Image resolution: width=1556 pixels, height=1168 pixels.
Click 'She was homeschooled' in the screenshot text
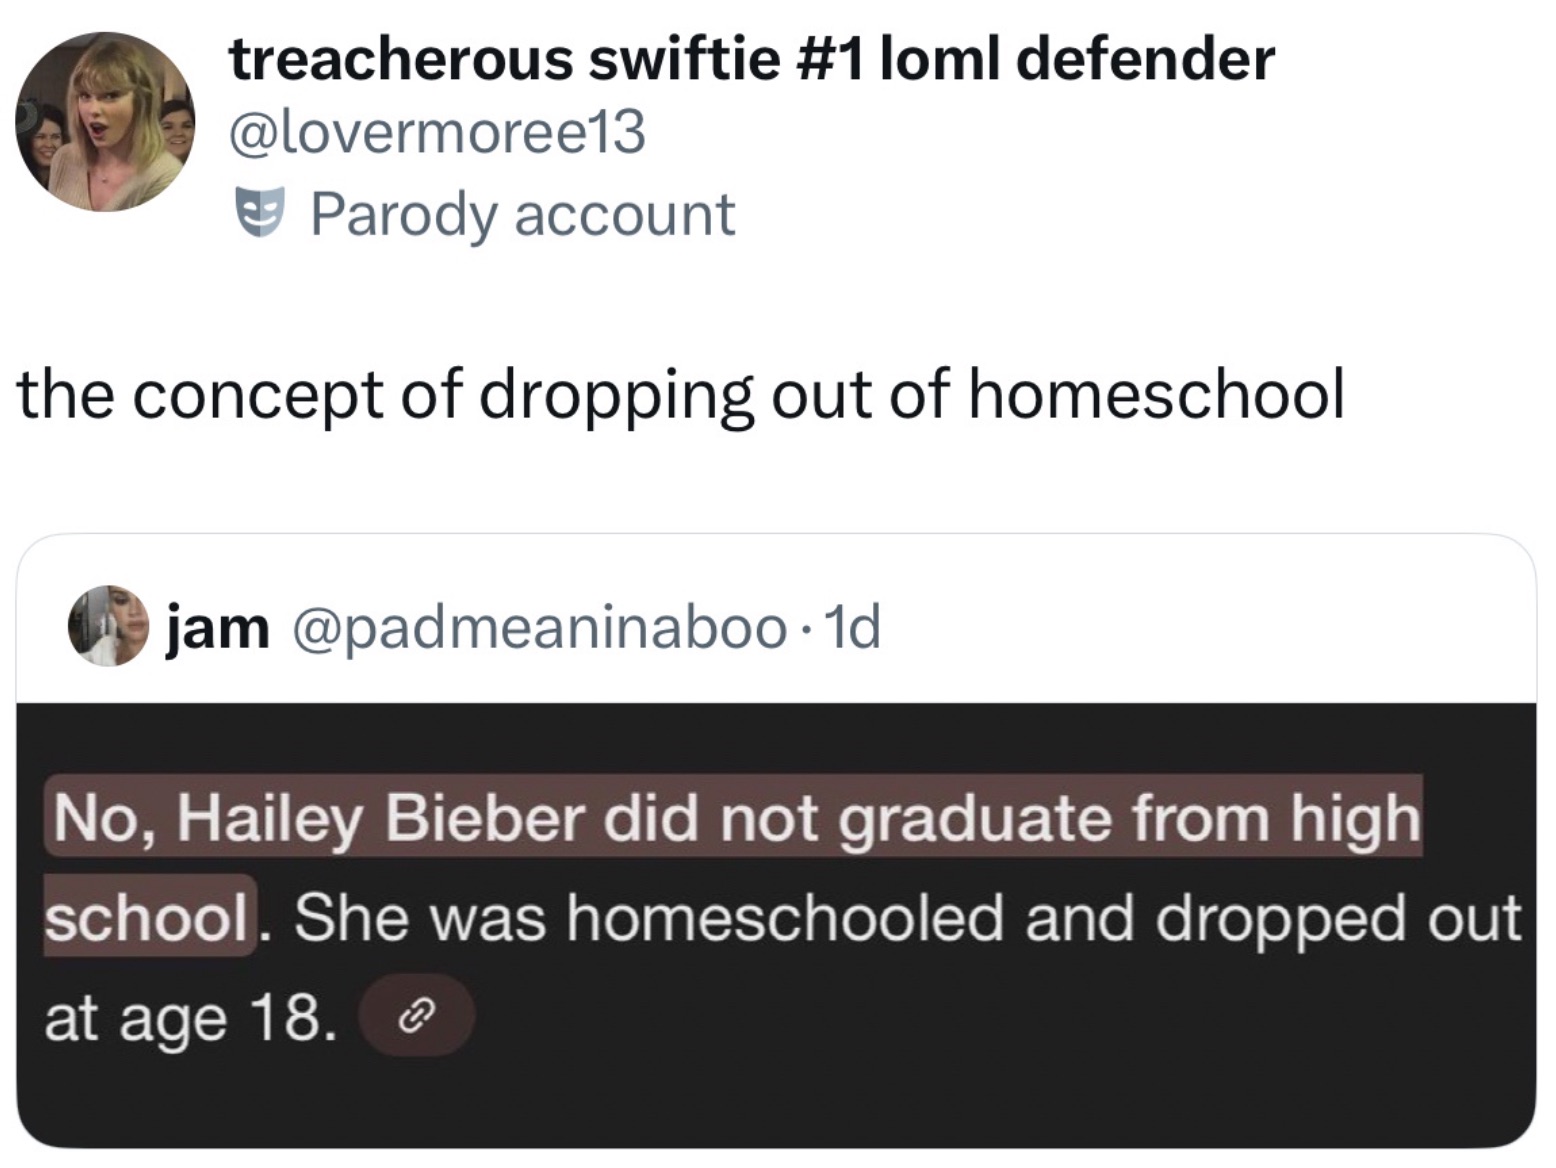click(x=648, y=917)
